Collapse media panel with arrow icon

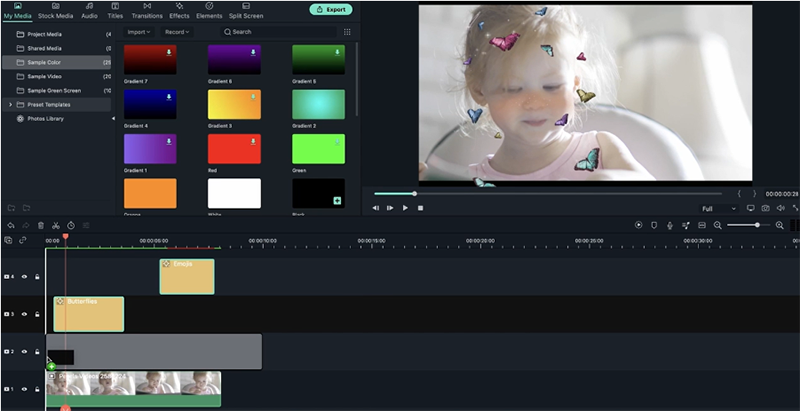coord(113,119)
